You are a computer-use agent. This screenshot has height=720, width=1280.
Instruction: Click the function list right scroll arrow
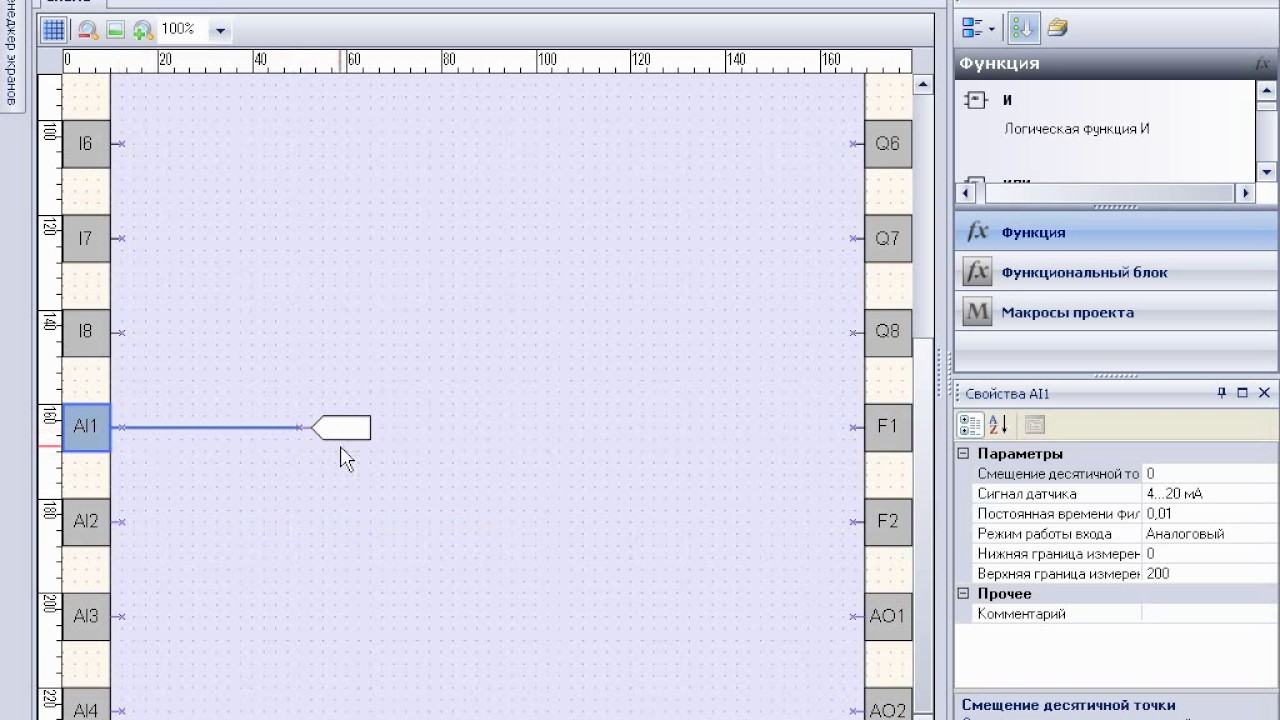[x=1245, y=193]
